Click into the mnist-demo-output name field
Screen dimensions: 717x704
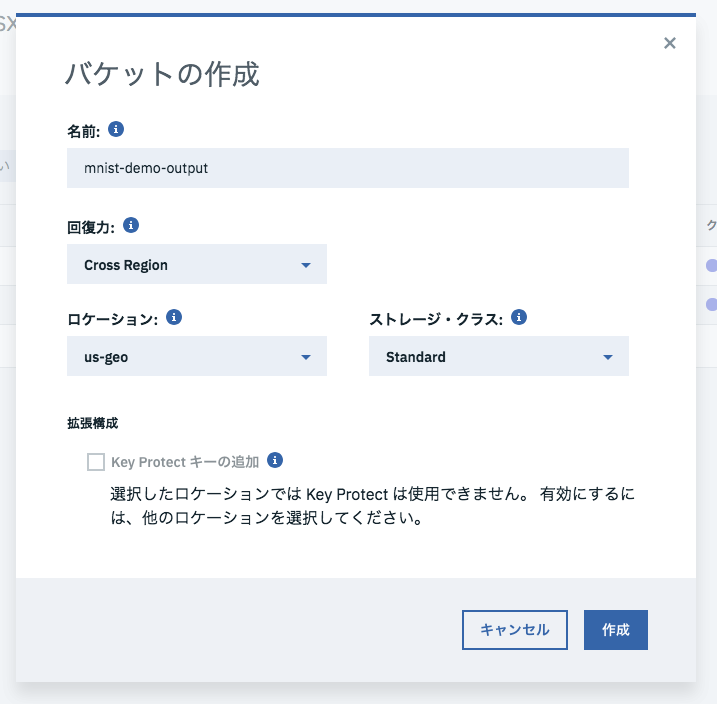point(347,168)
